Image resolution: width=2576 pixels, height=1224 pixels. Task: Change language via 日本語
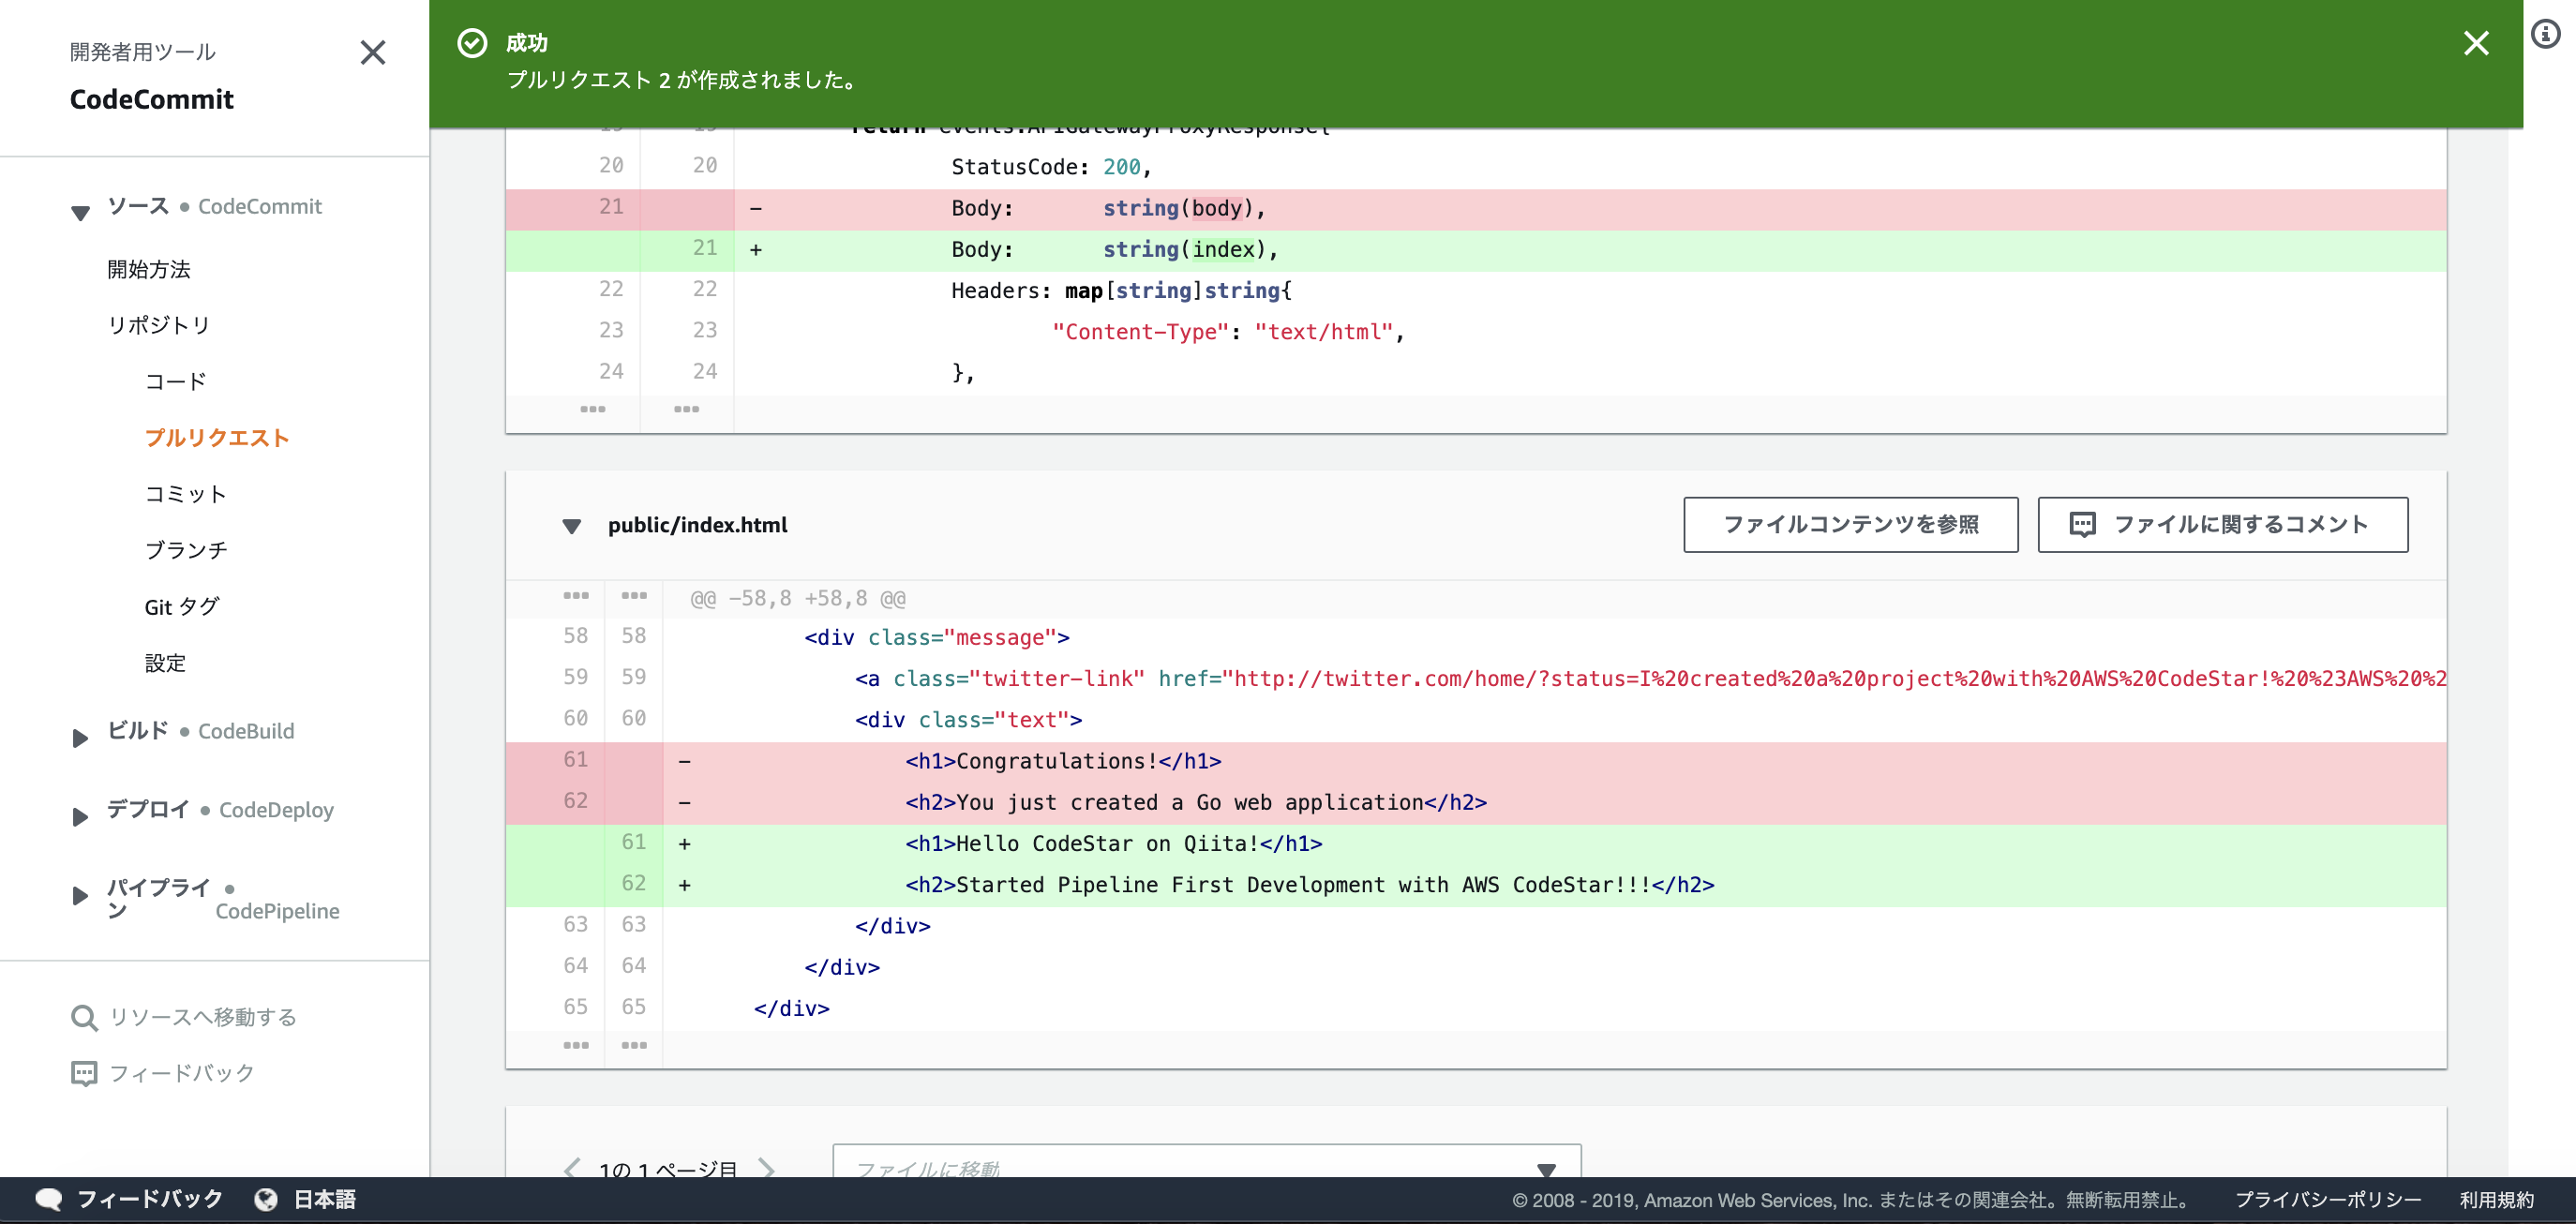point(325,1199)
